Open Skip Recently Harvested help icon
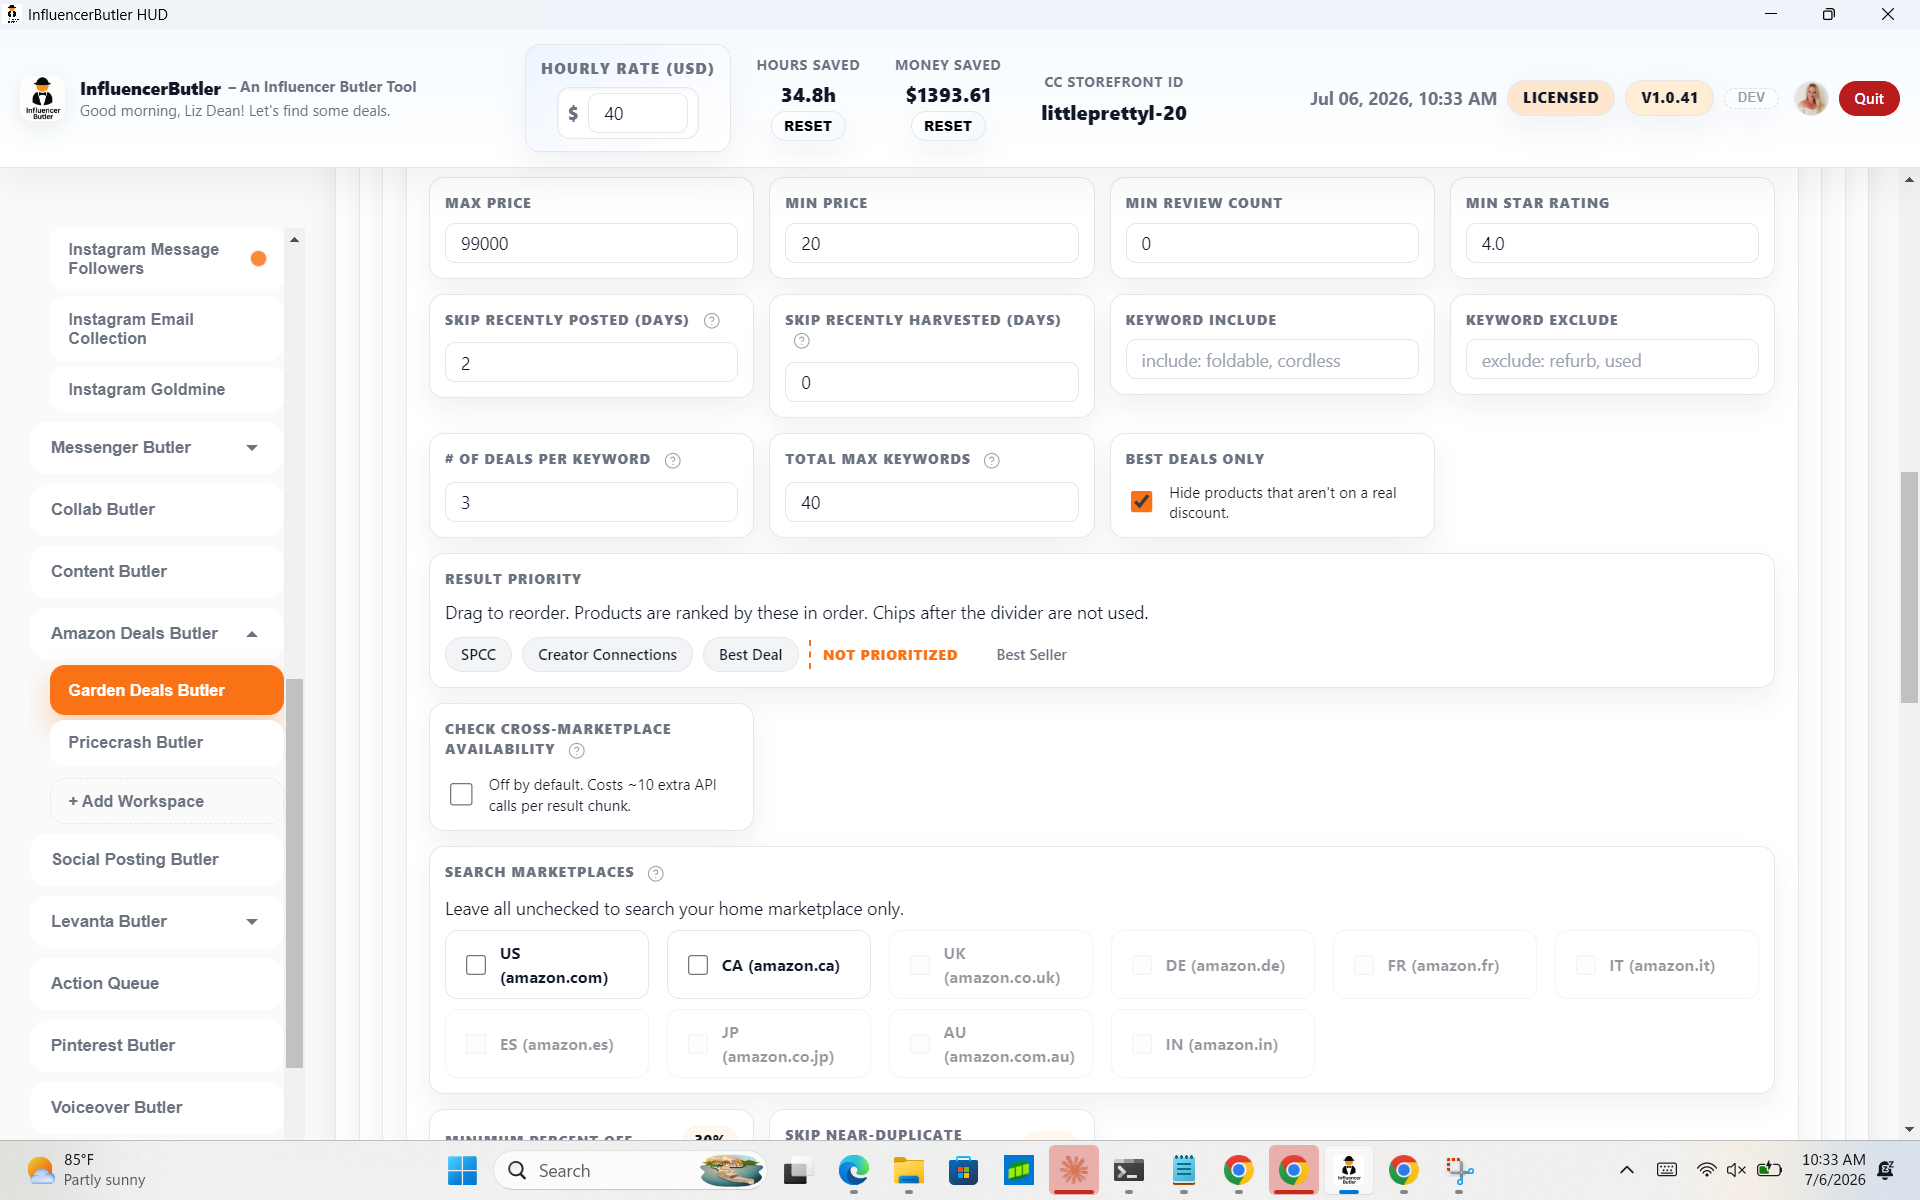 [801, 341]
